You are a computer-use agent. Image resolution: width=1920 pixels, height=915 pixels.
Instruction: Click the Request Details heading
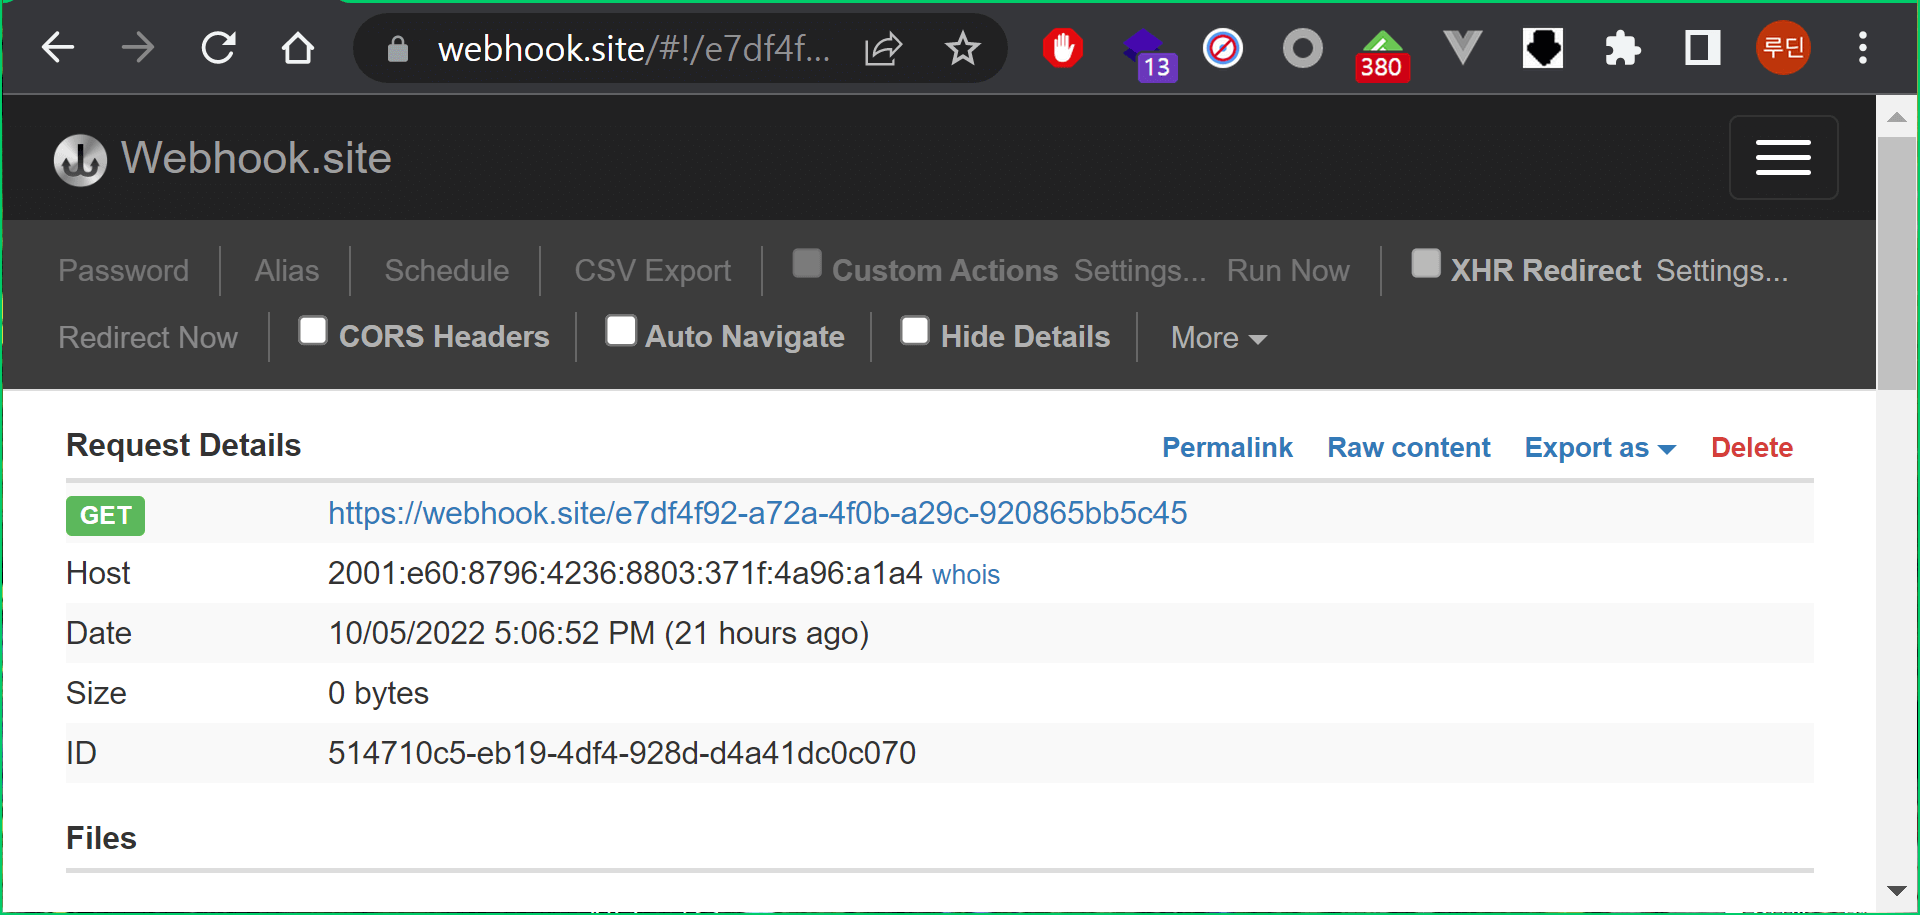point(183,445)
